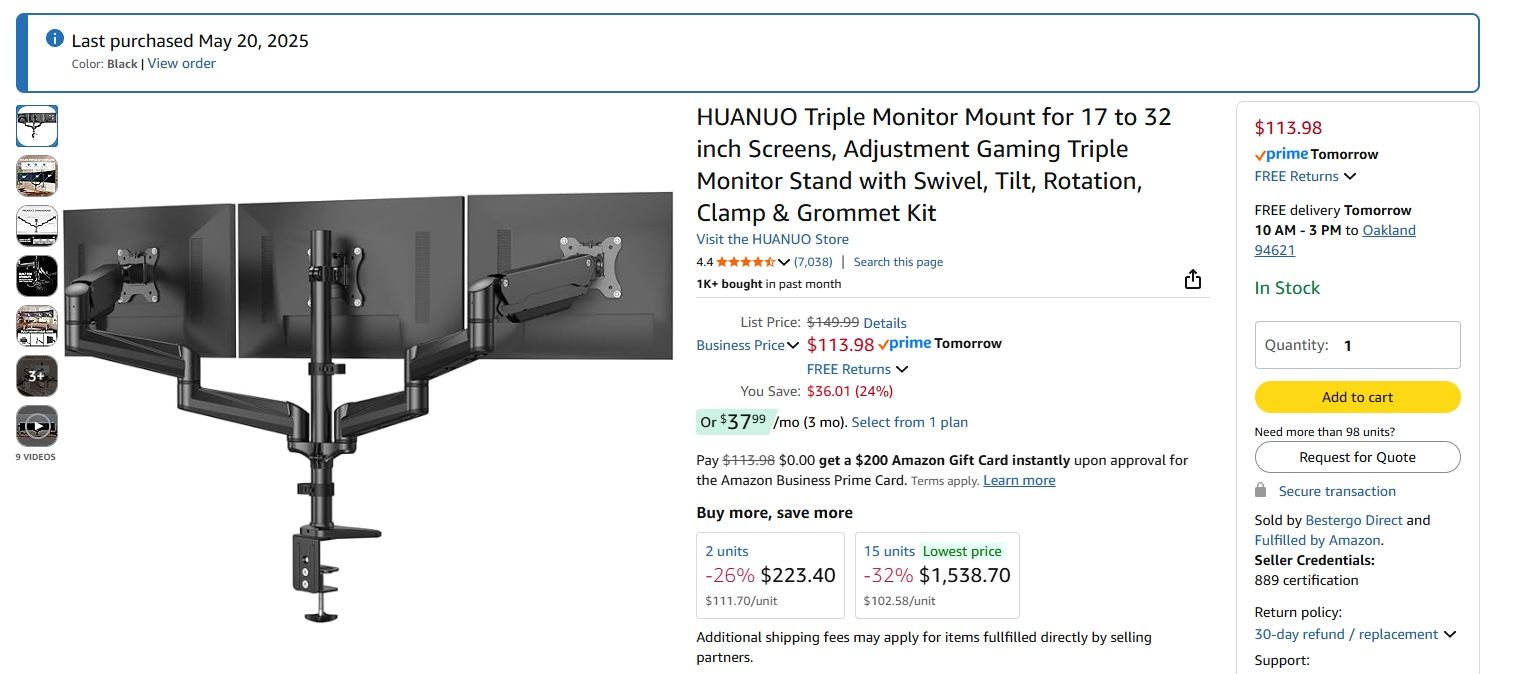
Task: Expand the rating breakdown chevron
Action: 784,262
